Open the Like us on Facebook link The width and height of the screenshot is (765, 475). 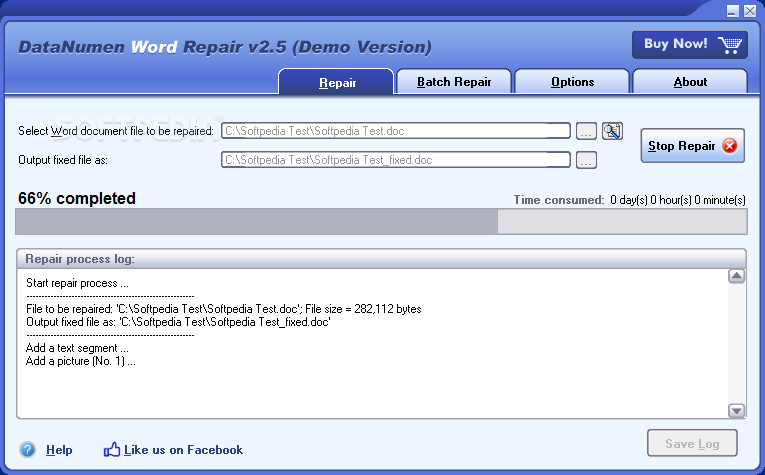tap(183, 450)
